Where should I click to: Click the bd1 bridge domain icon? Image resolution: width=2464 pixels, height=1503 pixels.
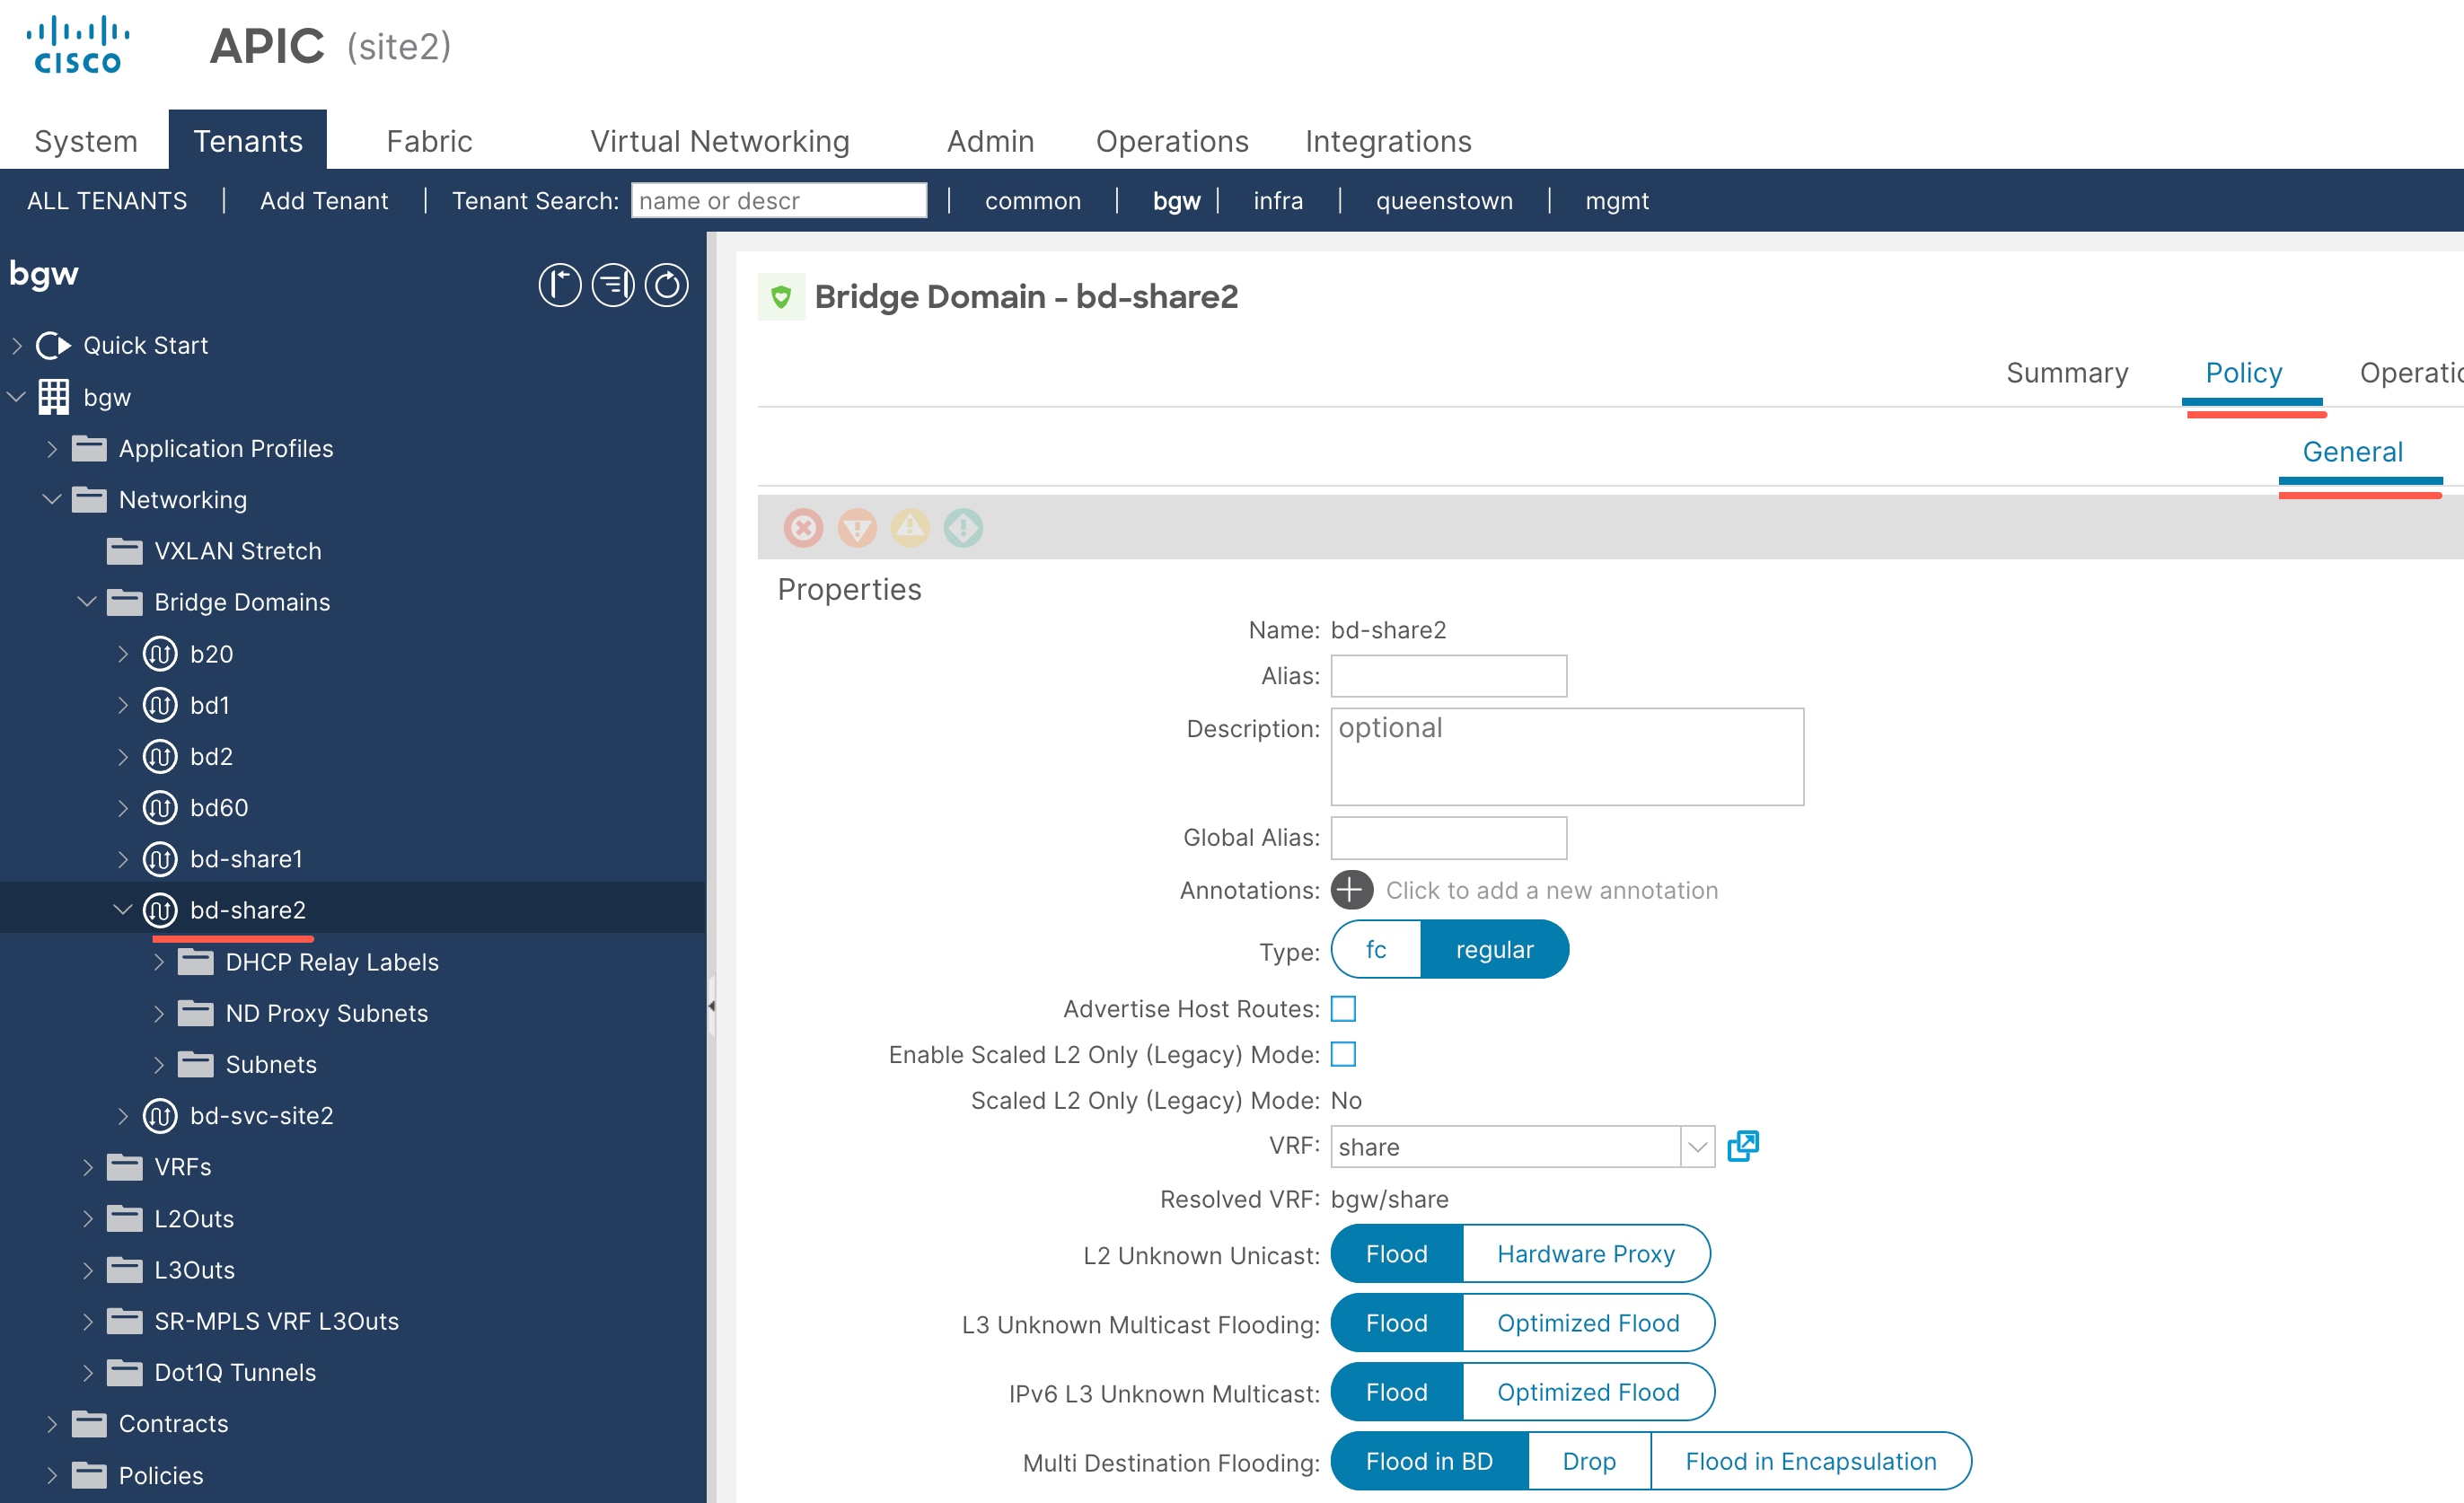(x=160, y=705)
